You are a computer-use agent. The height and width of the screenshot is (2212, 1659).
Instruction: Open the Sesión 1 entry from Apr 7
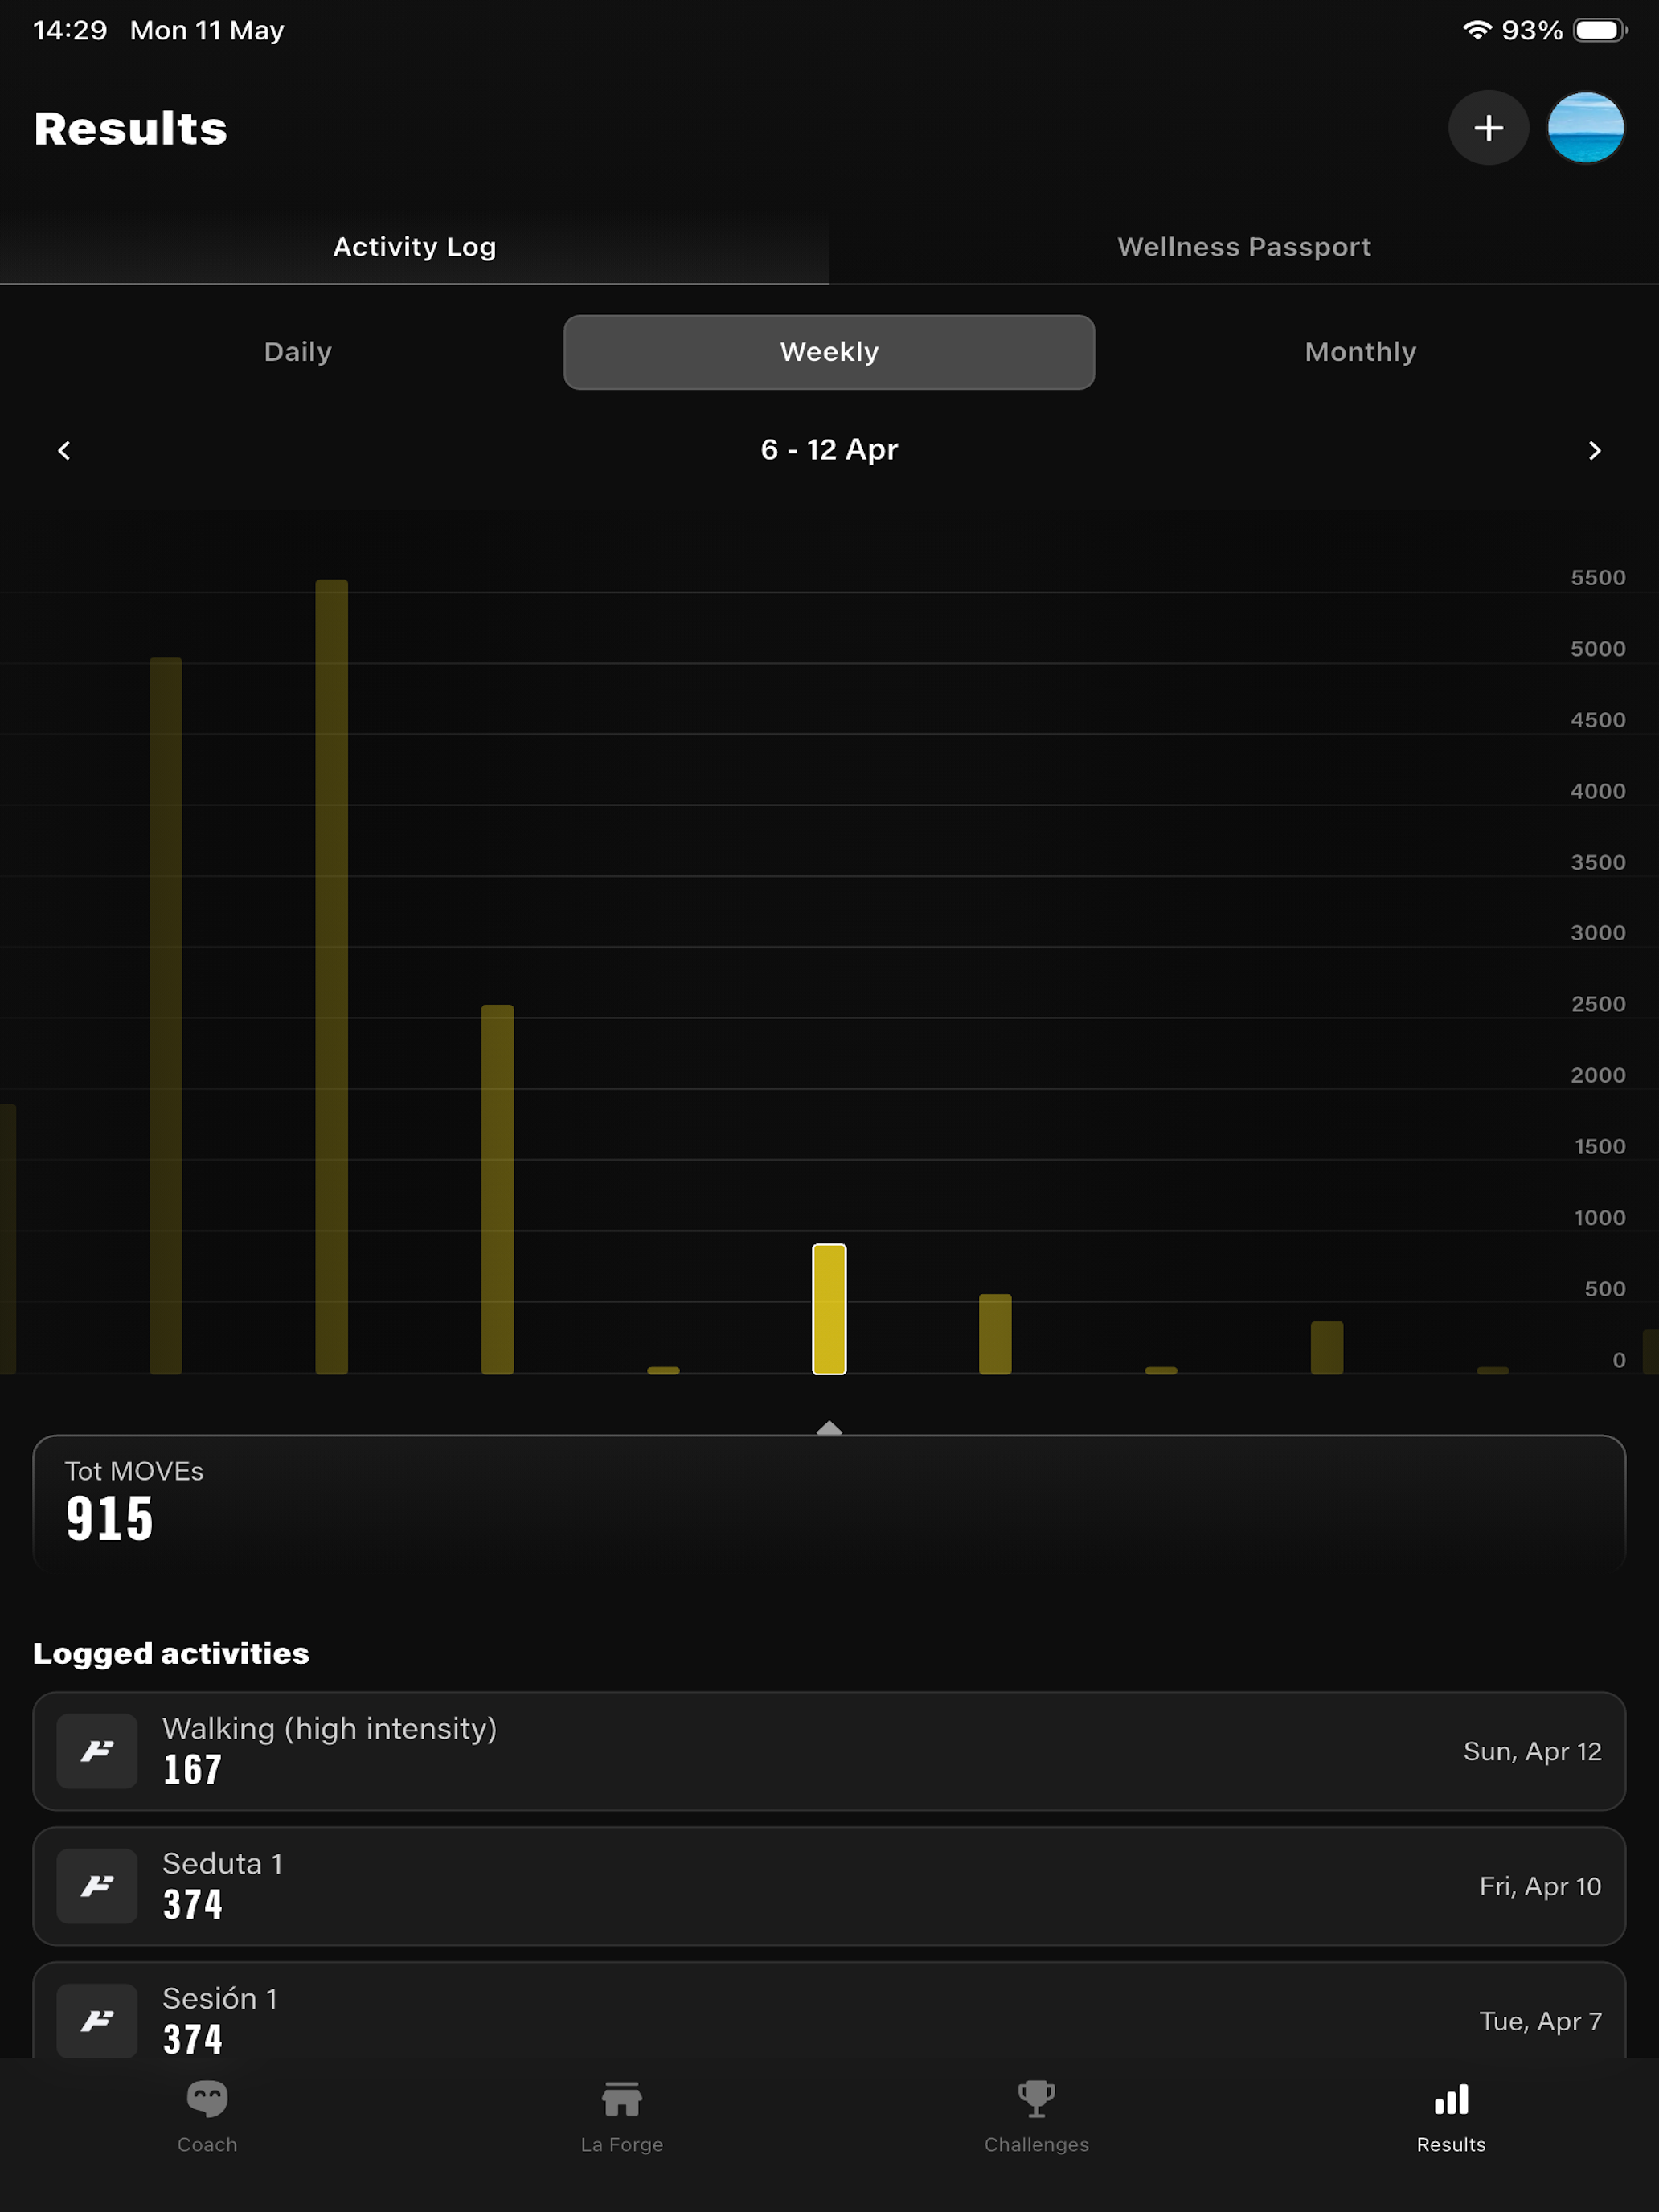[x=829, y=2010]
